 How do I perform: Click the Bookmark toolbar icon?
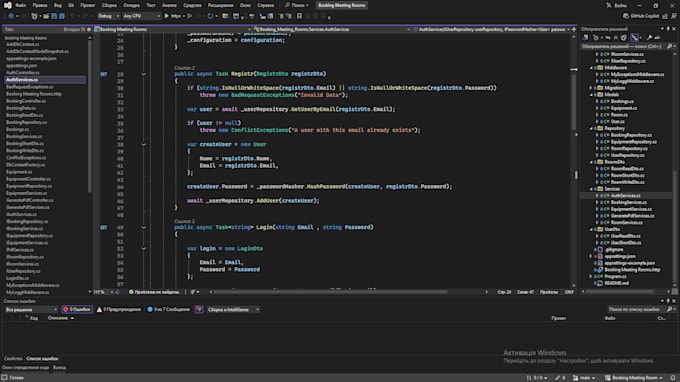click(x=299, y=16)
